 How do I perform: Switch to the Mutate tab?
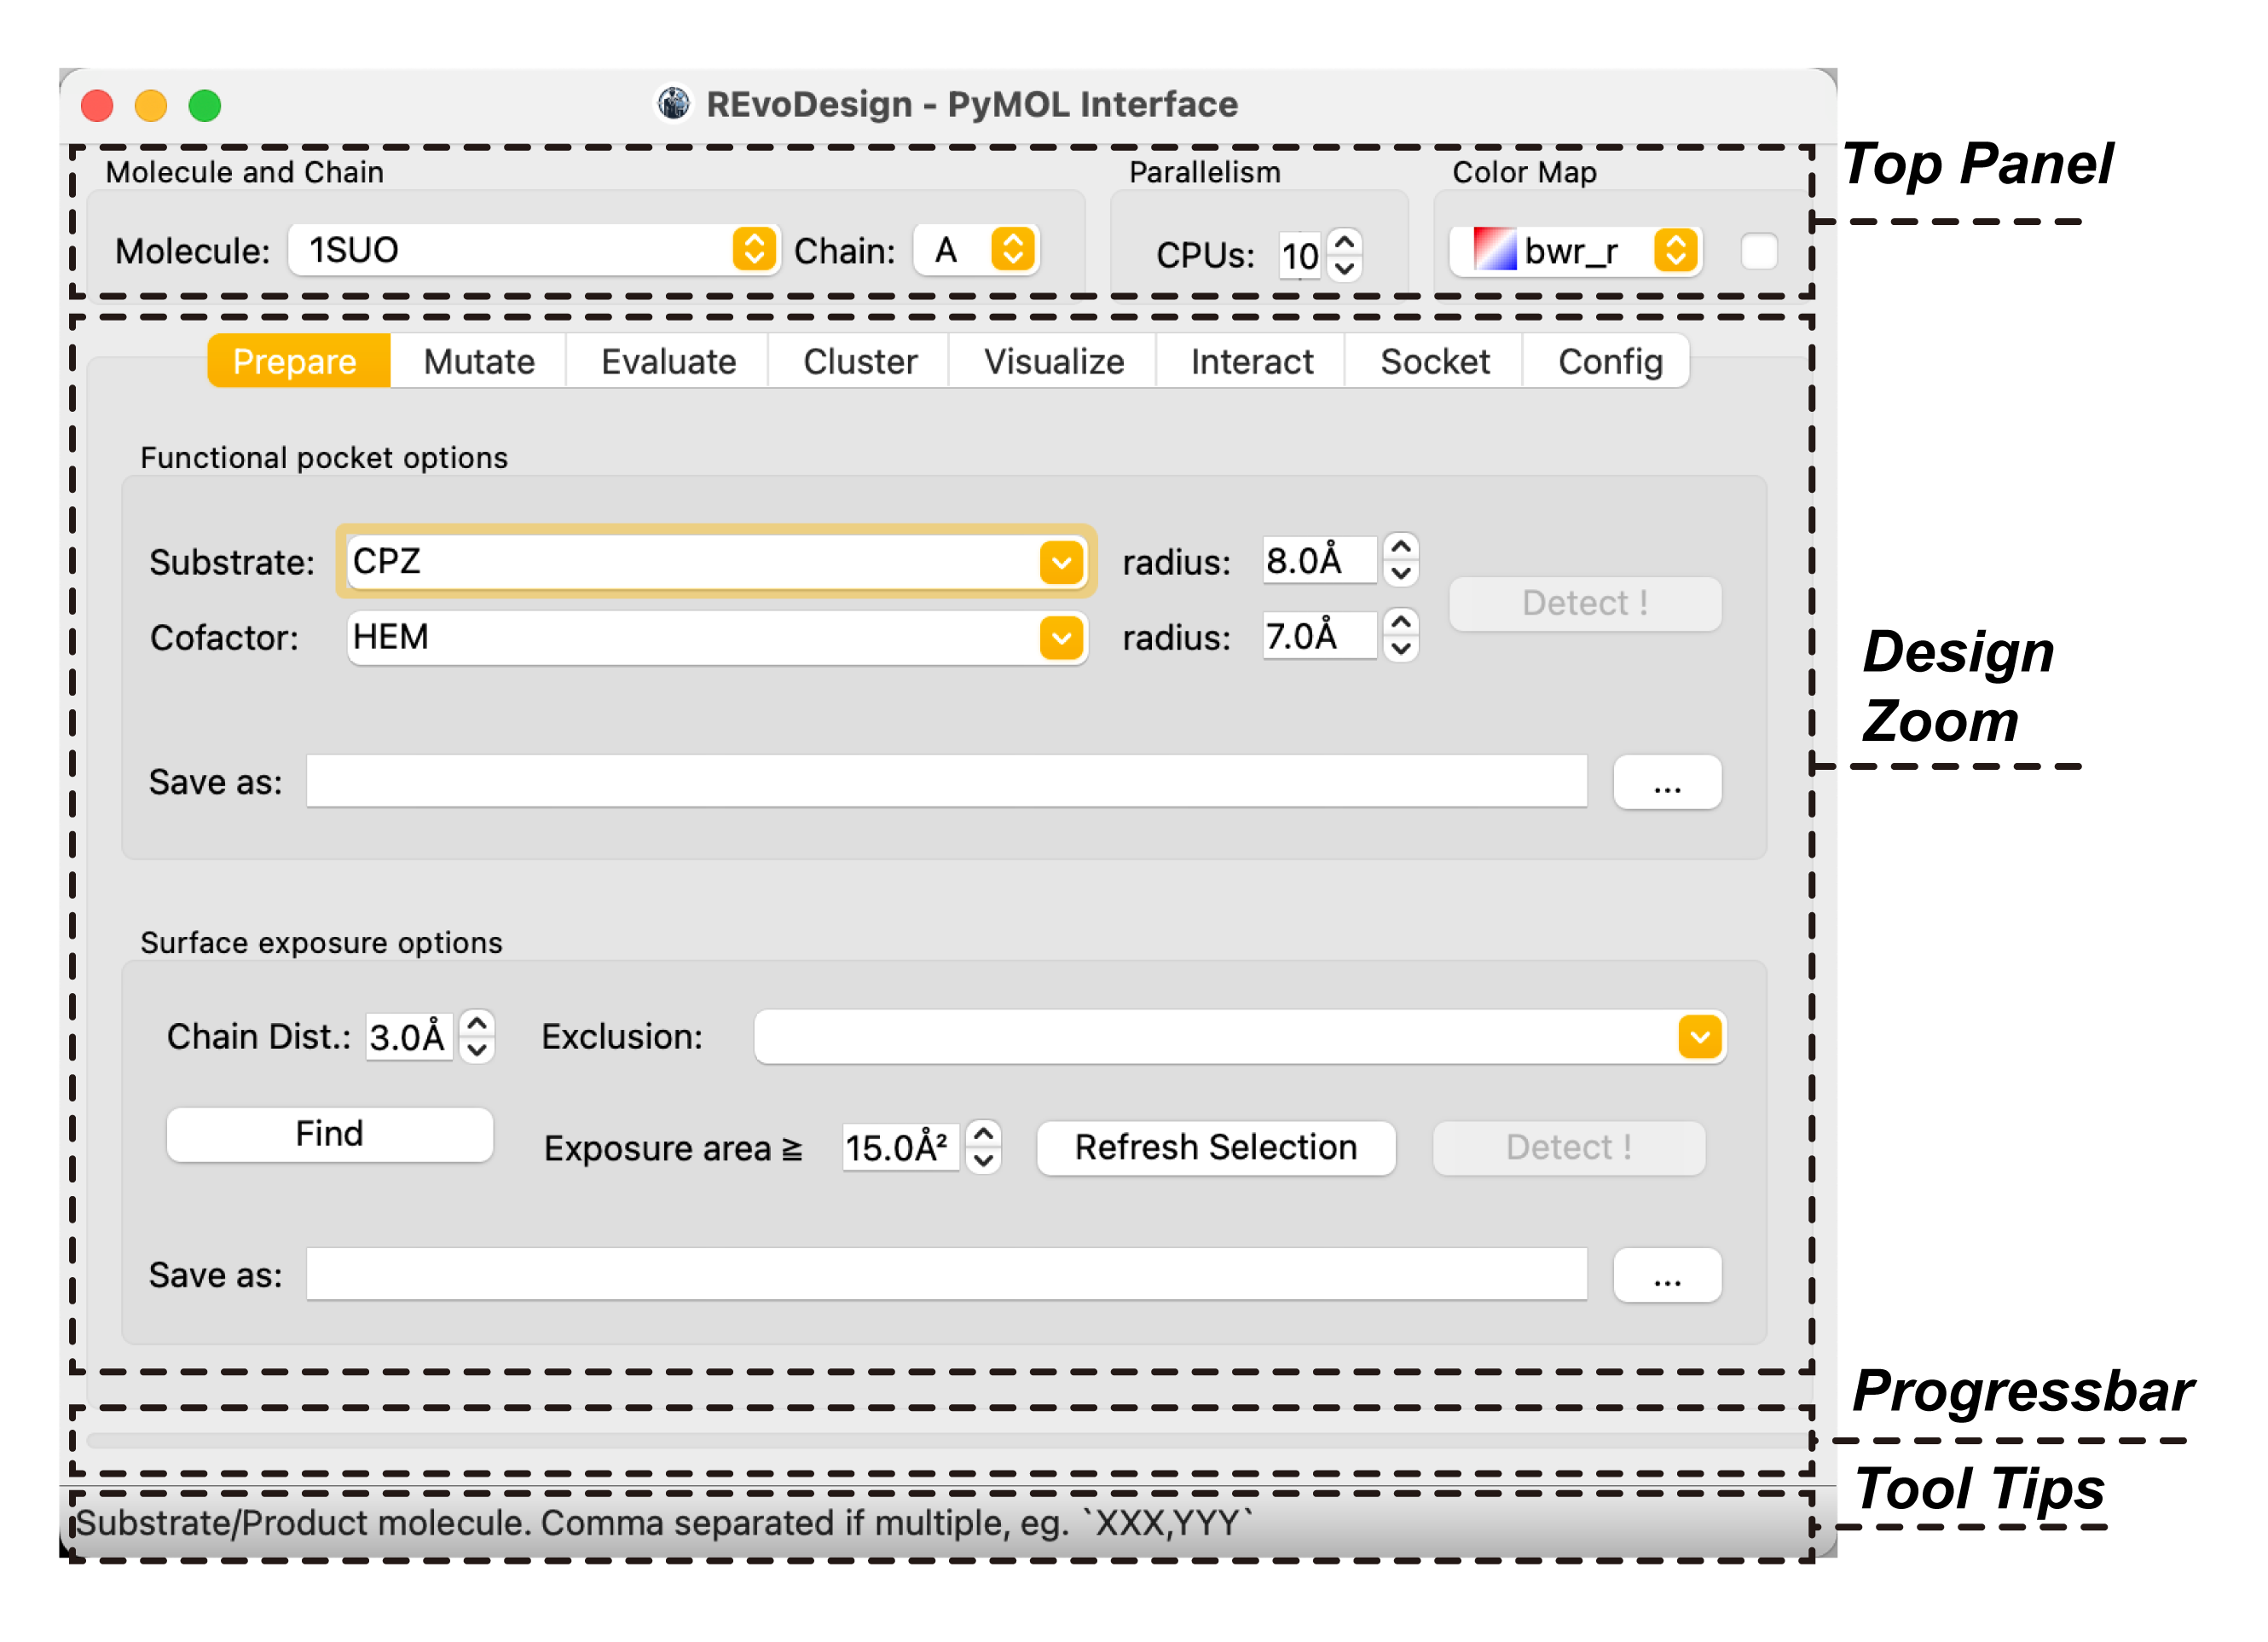(479, 361)
